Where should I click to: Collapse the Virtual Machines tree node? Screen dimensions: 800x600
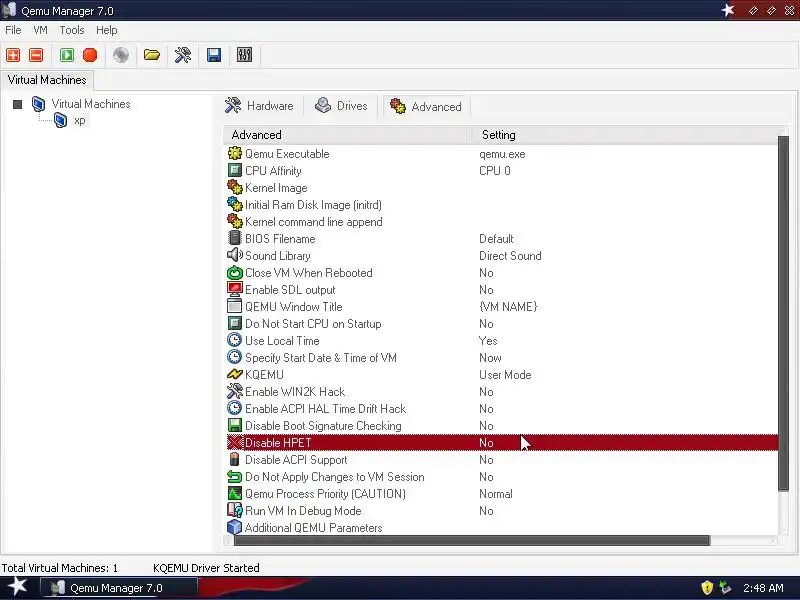(17, 105)
